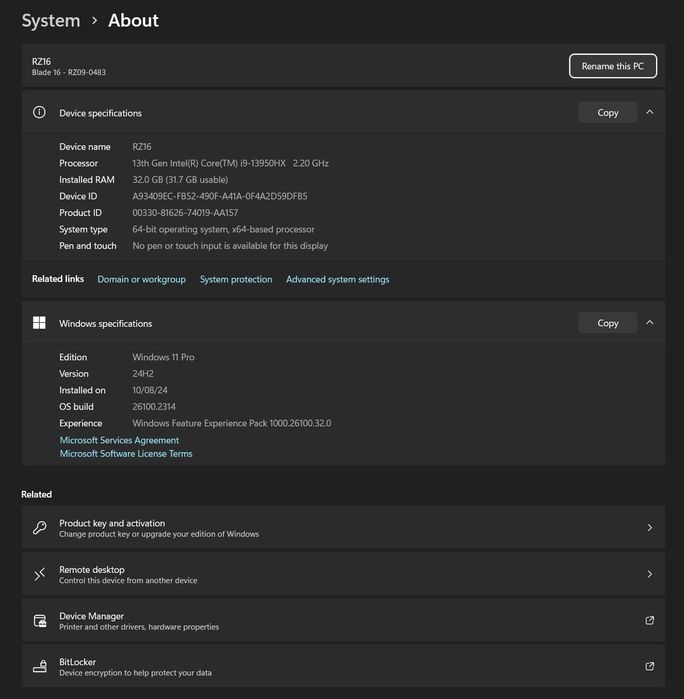This screenshot has width=684, height=699.
Task: Click the BitLocker lock icon
Action: coord(39,667)
